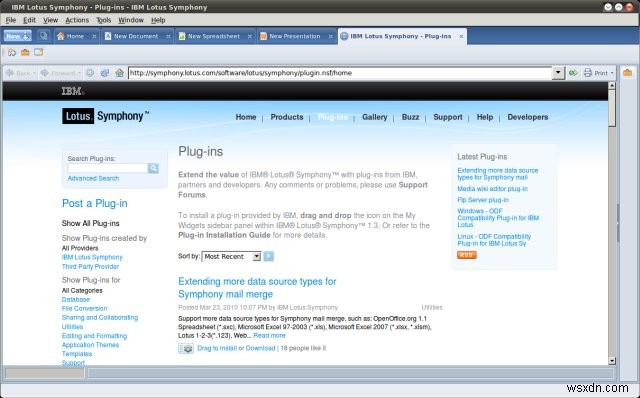This screenshot has width=640, height=398.
Task: Select Application Themes category link
Action: tap(90, 345)
